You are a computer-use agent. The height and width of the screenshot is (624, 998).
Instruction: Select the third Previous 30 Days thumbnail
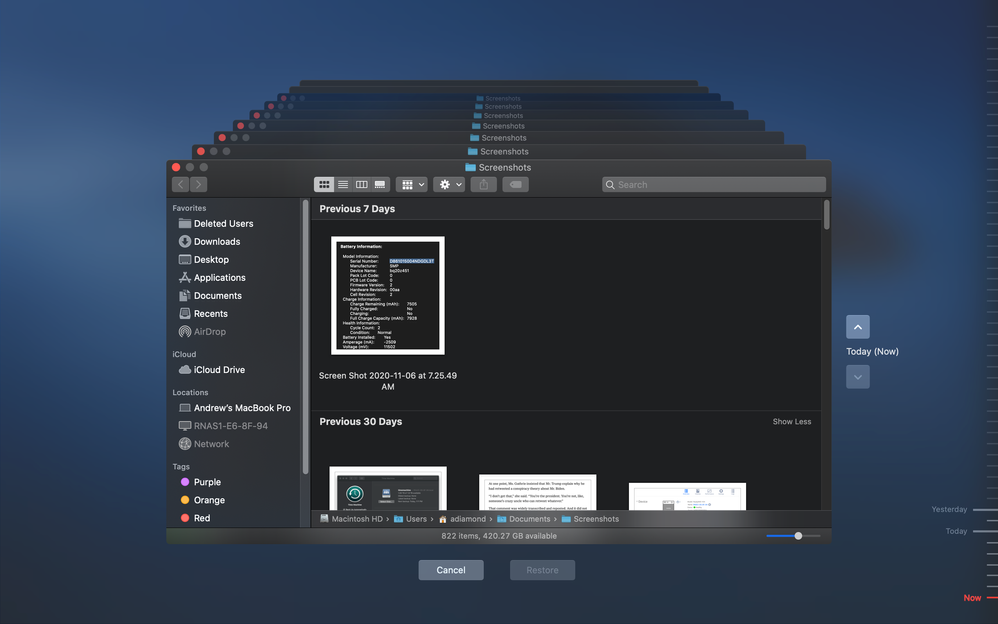pyautogui.click(x=687, y=497)
